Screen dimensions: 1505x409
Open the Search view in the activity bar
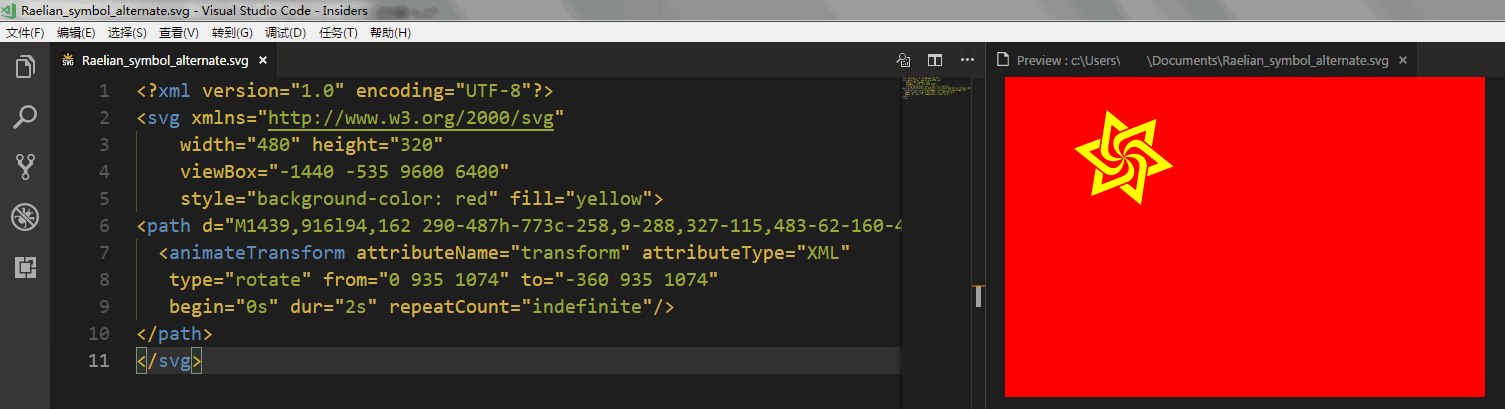tap(25, 117)
